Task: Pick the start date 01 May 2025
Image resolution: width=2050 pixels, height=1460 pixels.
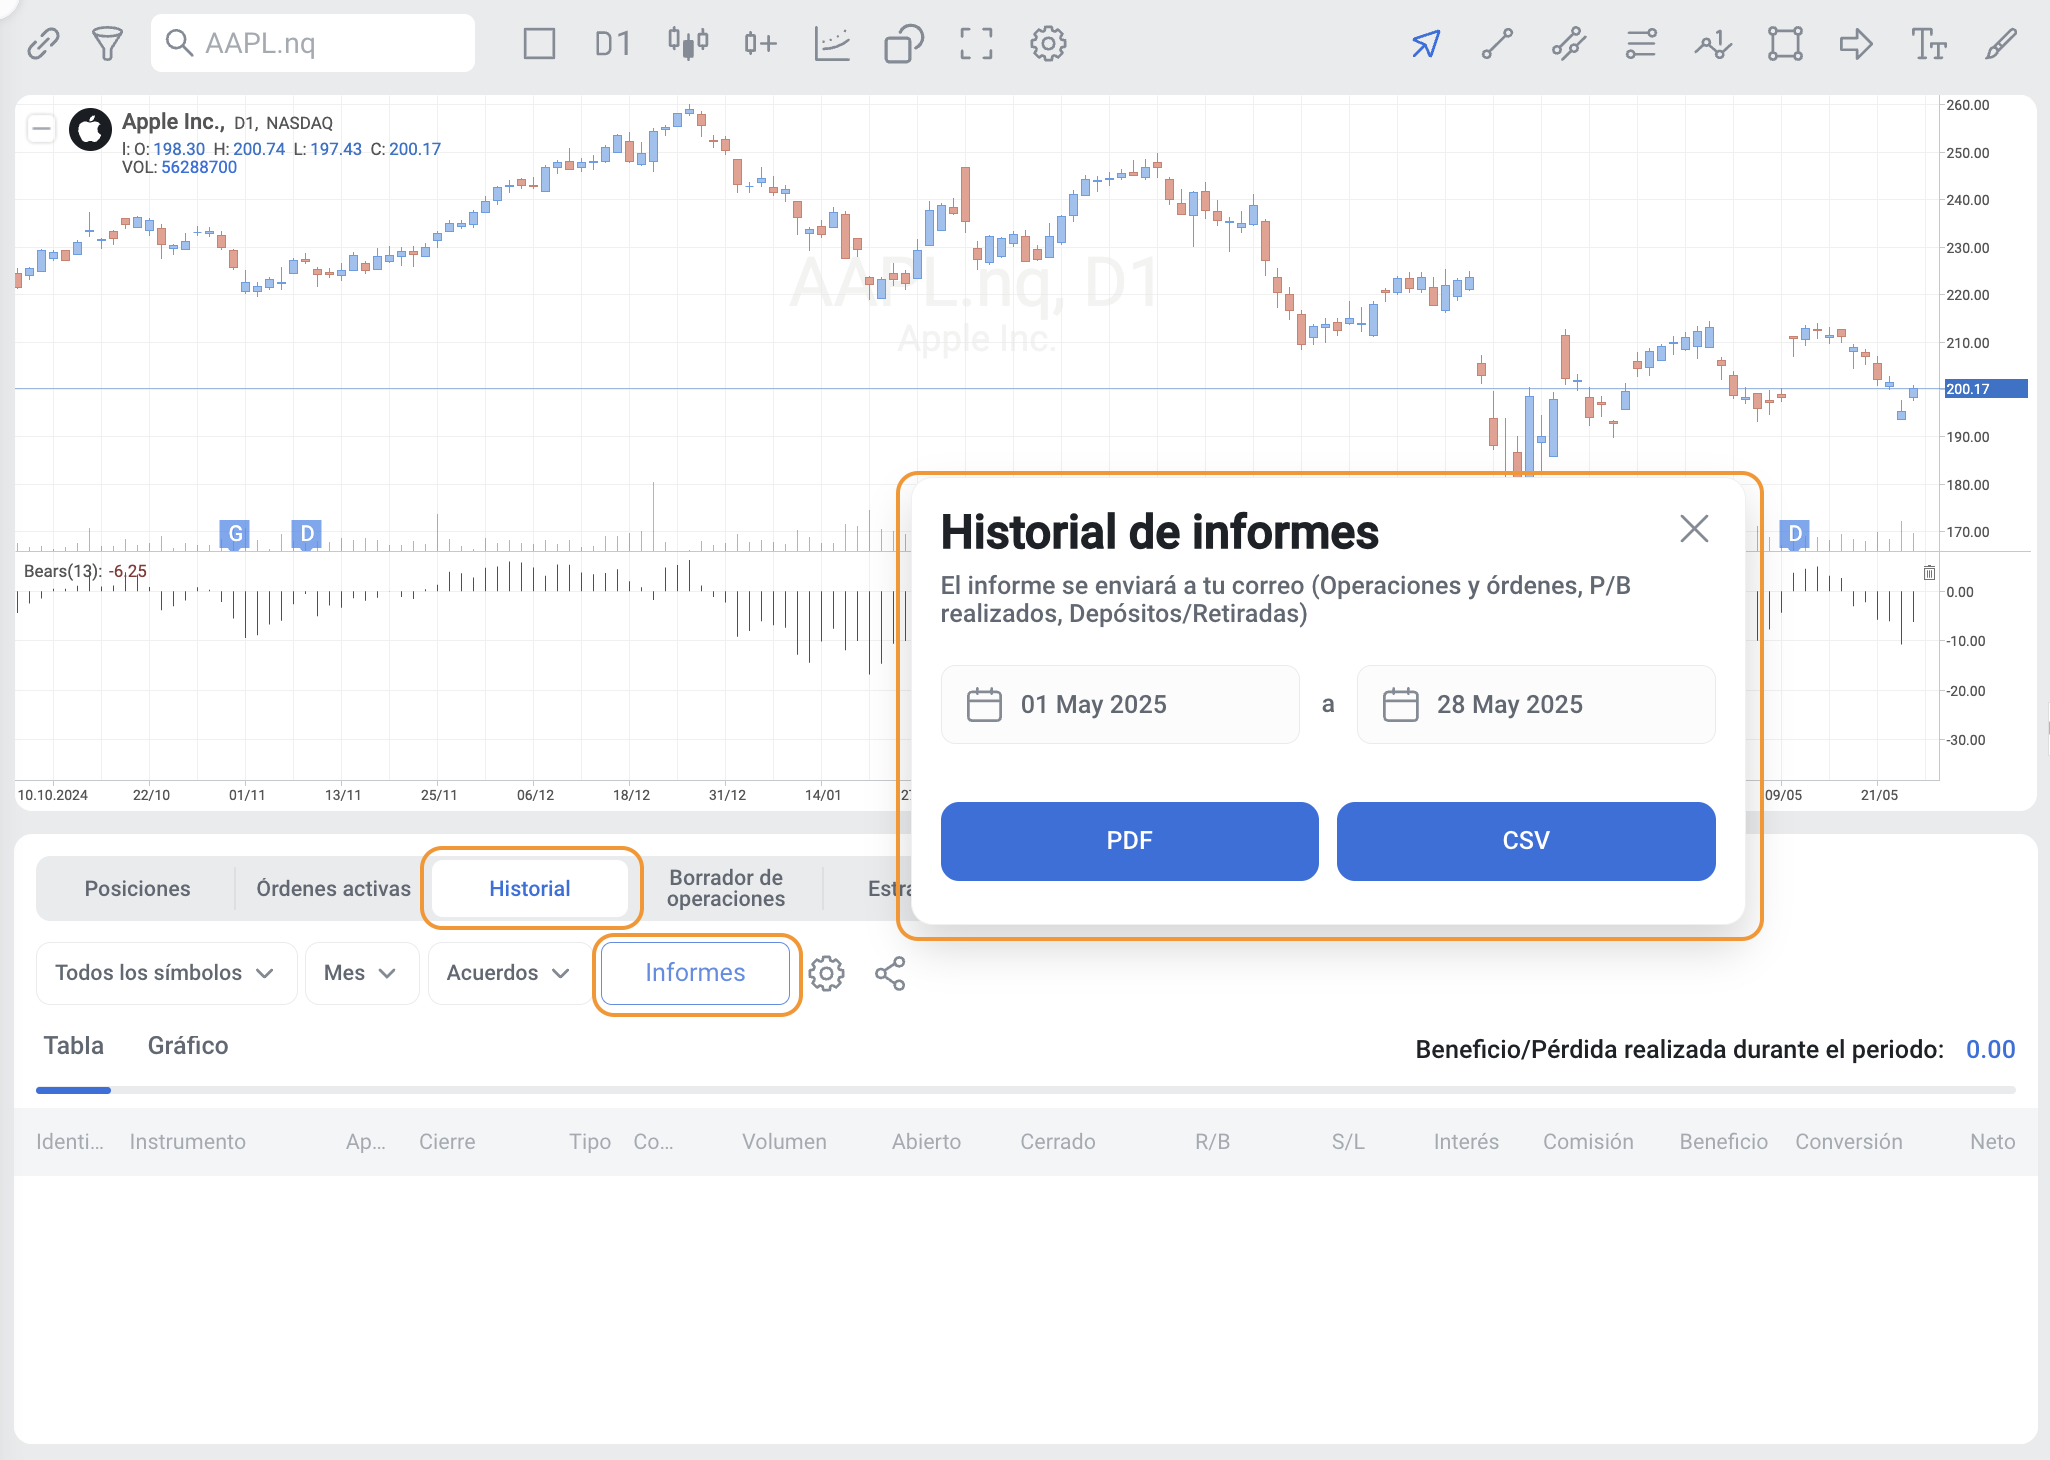Action: [1120, 705]
